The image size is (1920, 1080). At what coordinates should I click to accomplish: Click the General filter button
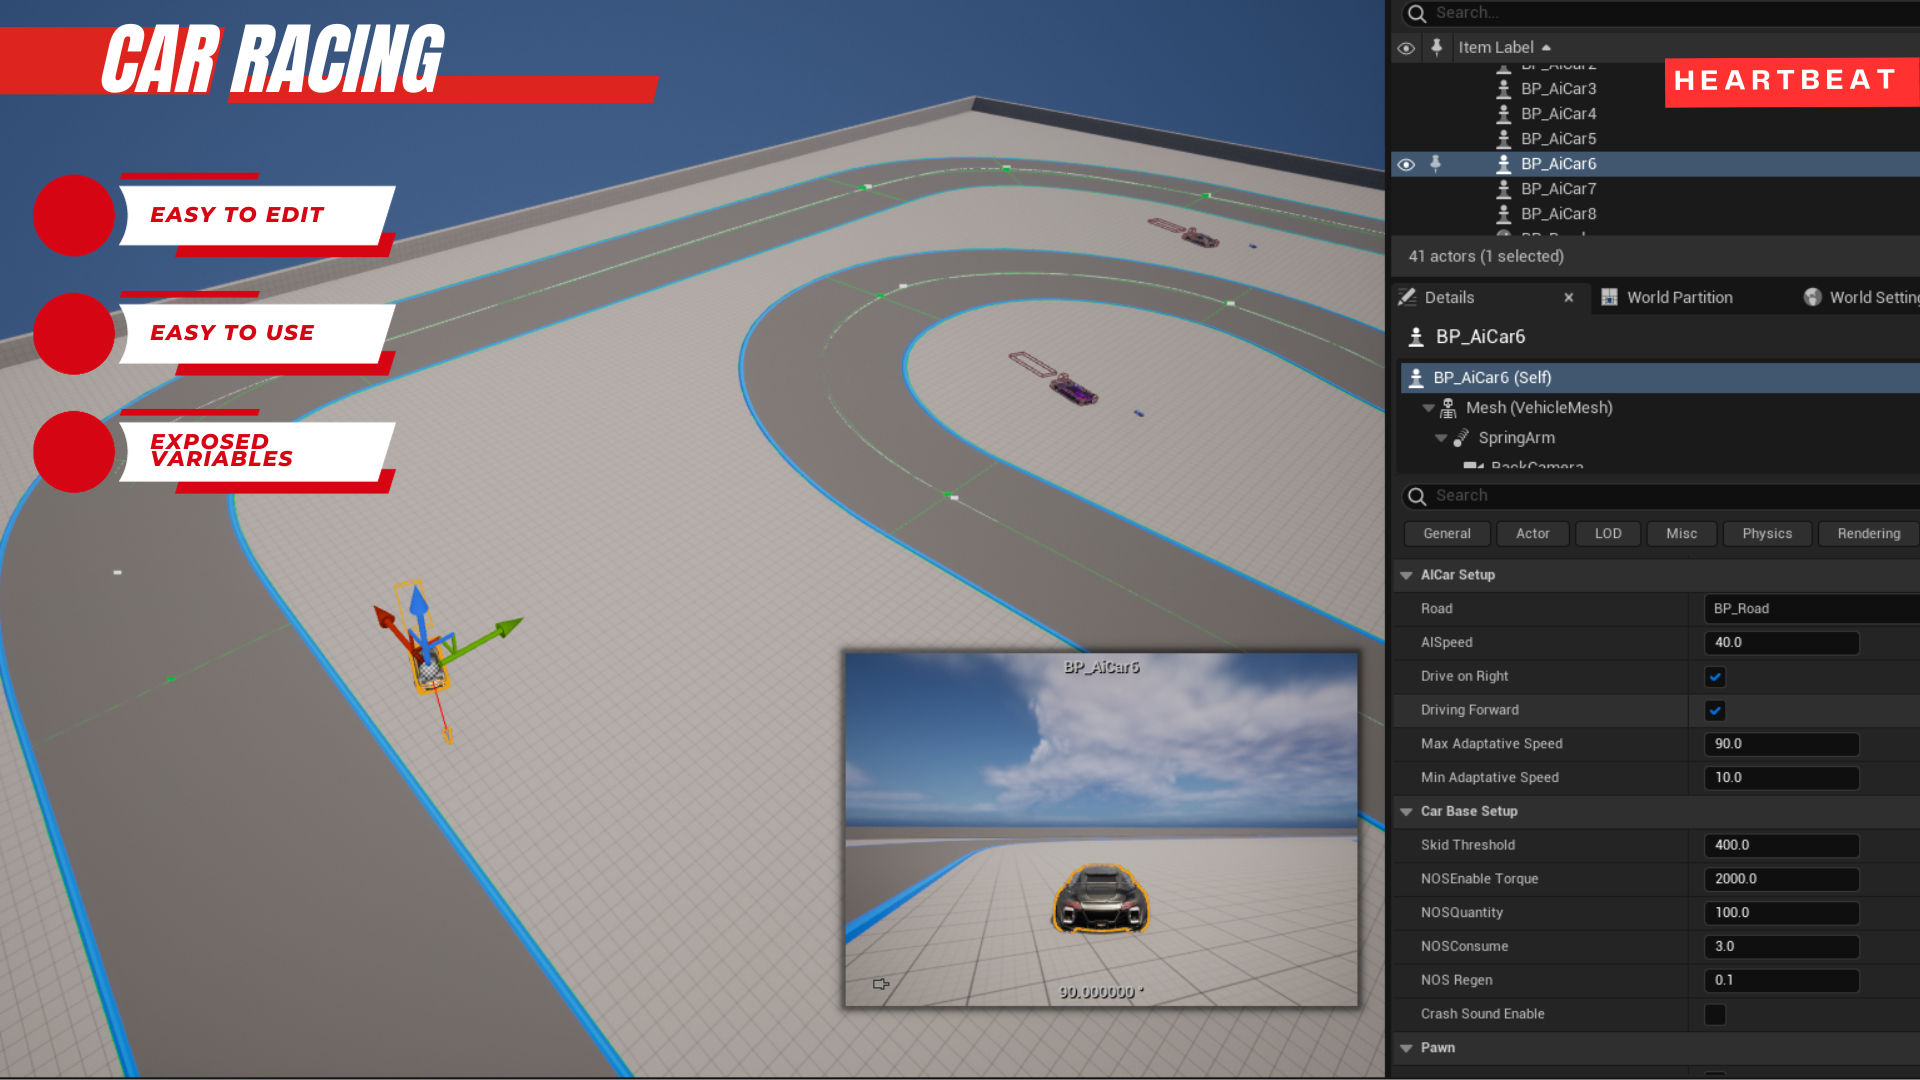tap(1446, 534)
